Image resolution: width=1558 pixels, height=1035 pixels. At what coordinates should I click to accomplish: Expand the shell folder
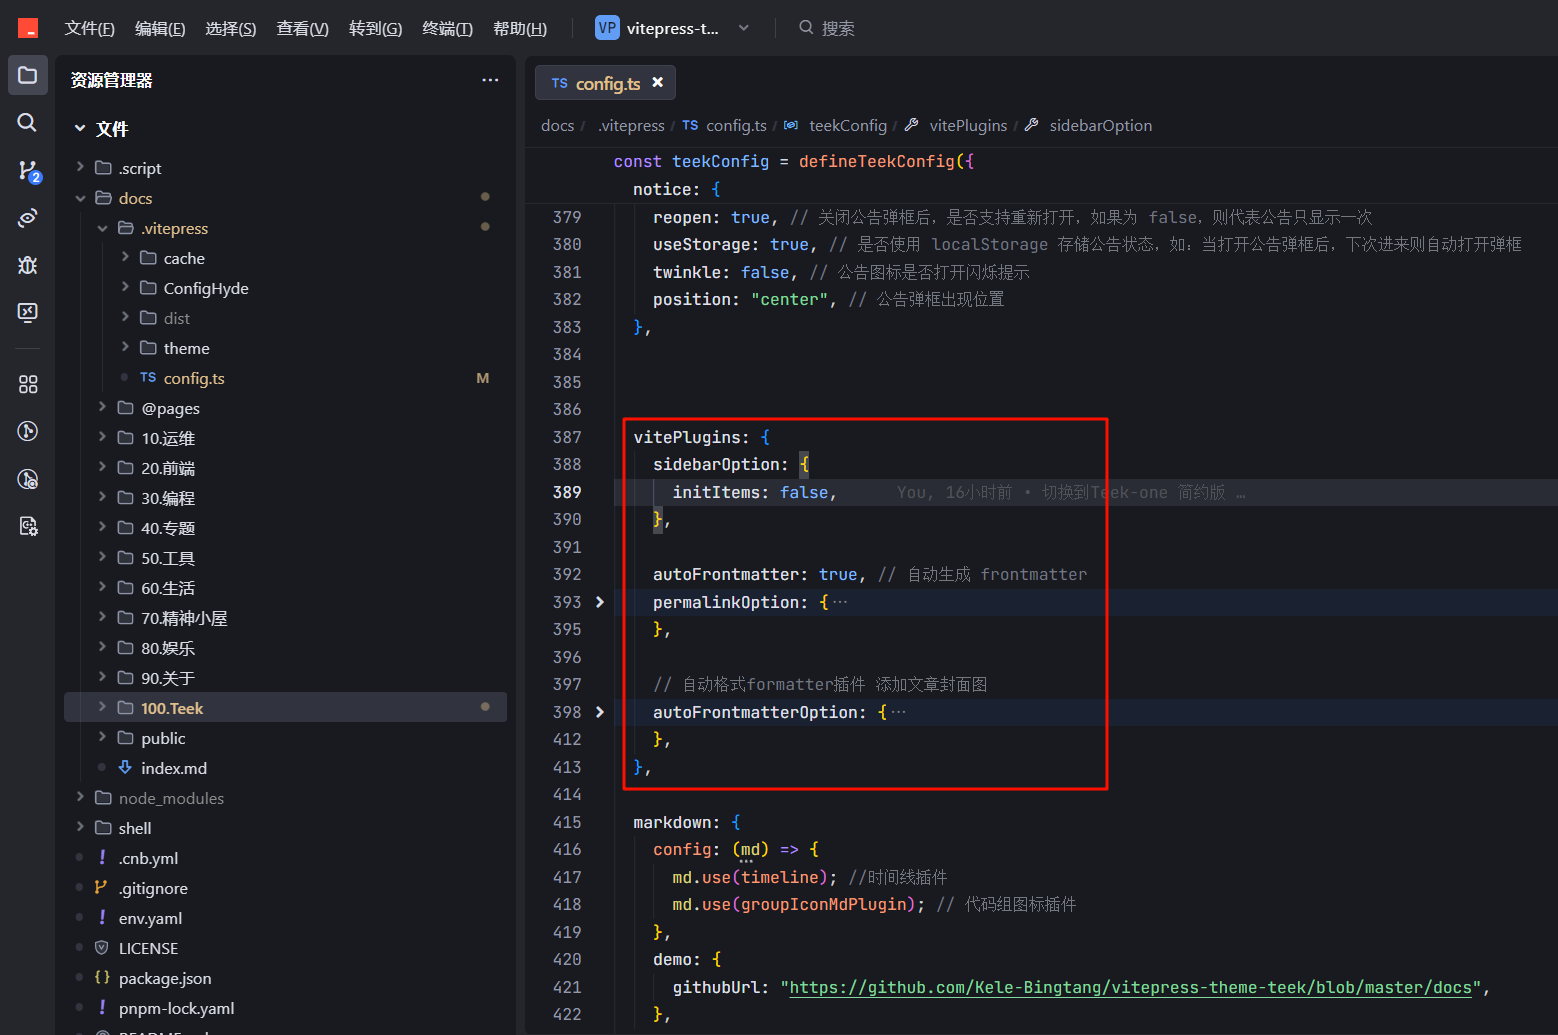(x=80, y=827)
